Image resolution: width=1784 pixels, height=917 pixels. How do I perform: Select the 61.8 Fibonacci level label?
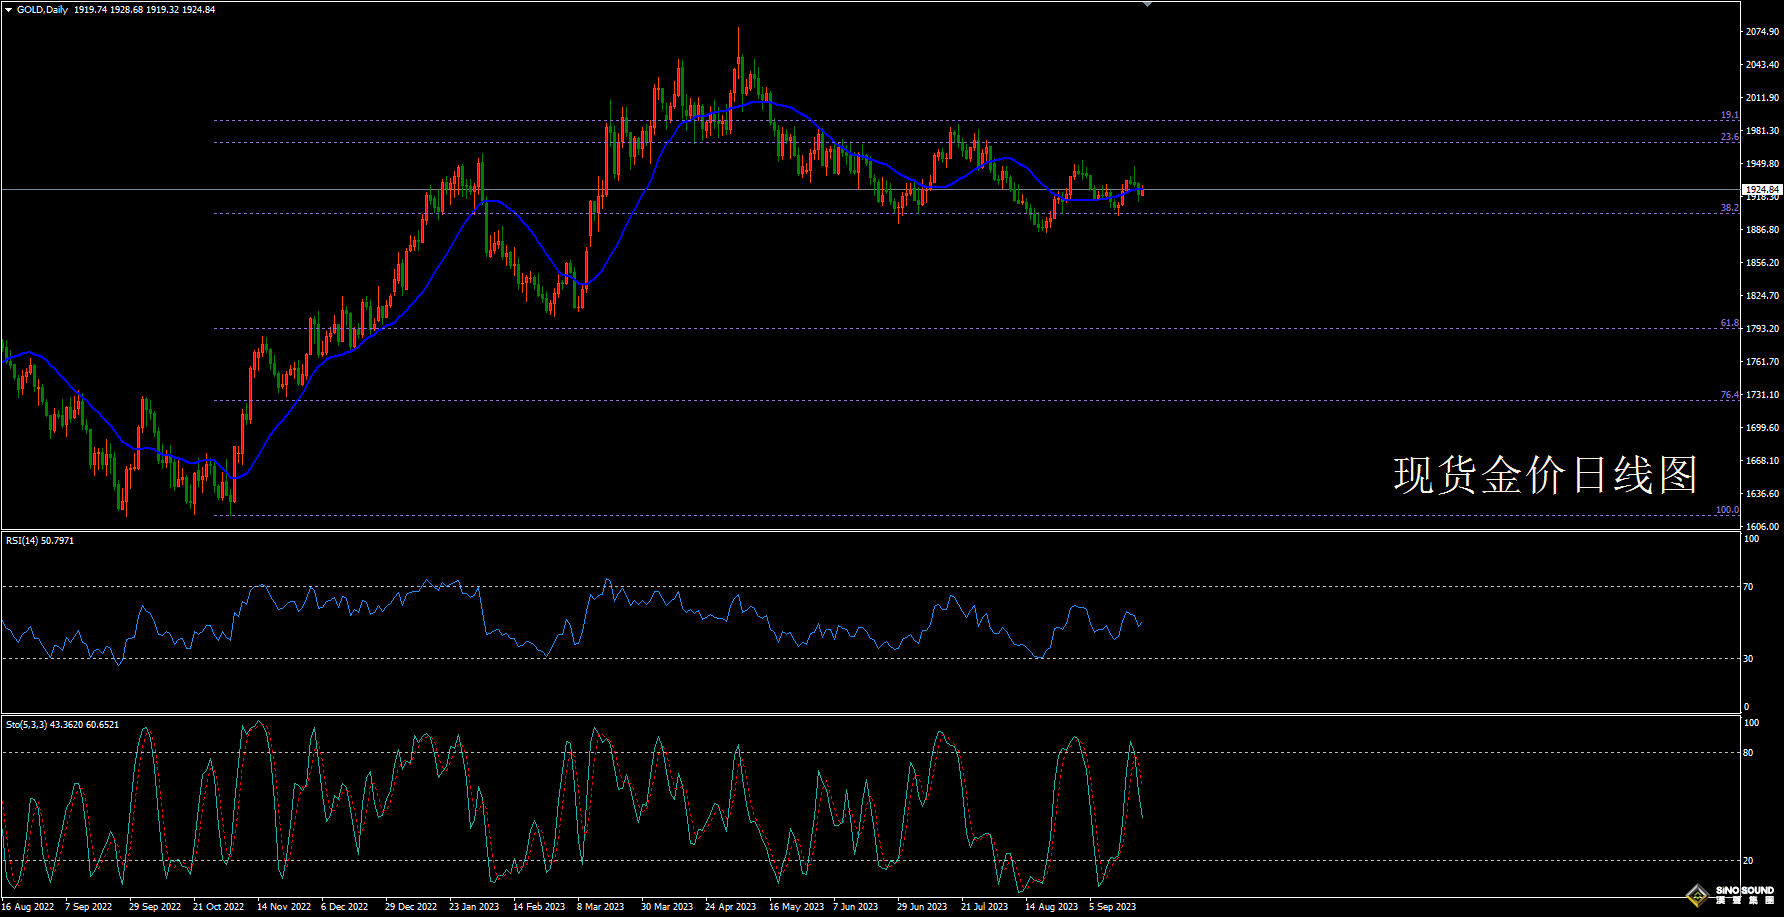tap(1729, 323)
